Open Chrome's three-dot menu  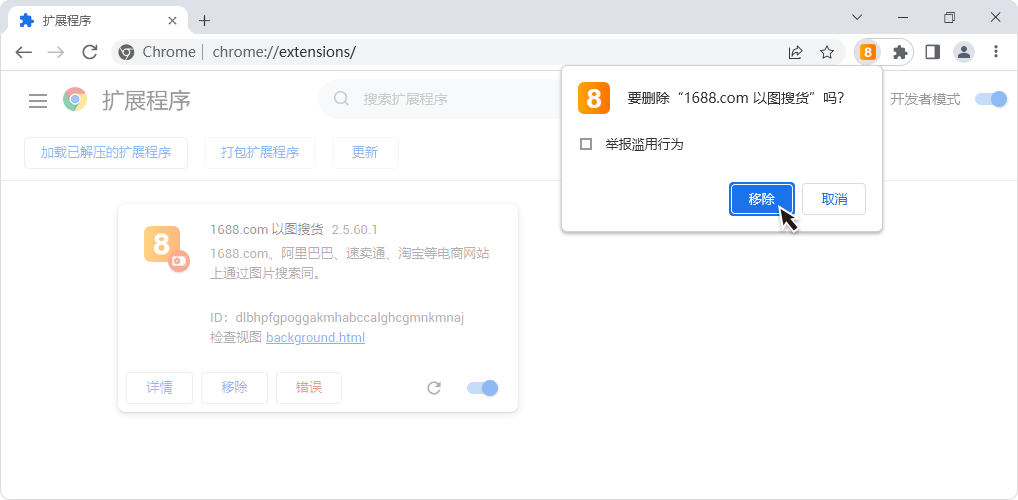pyautogui.click(x=996, y=52)
